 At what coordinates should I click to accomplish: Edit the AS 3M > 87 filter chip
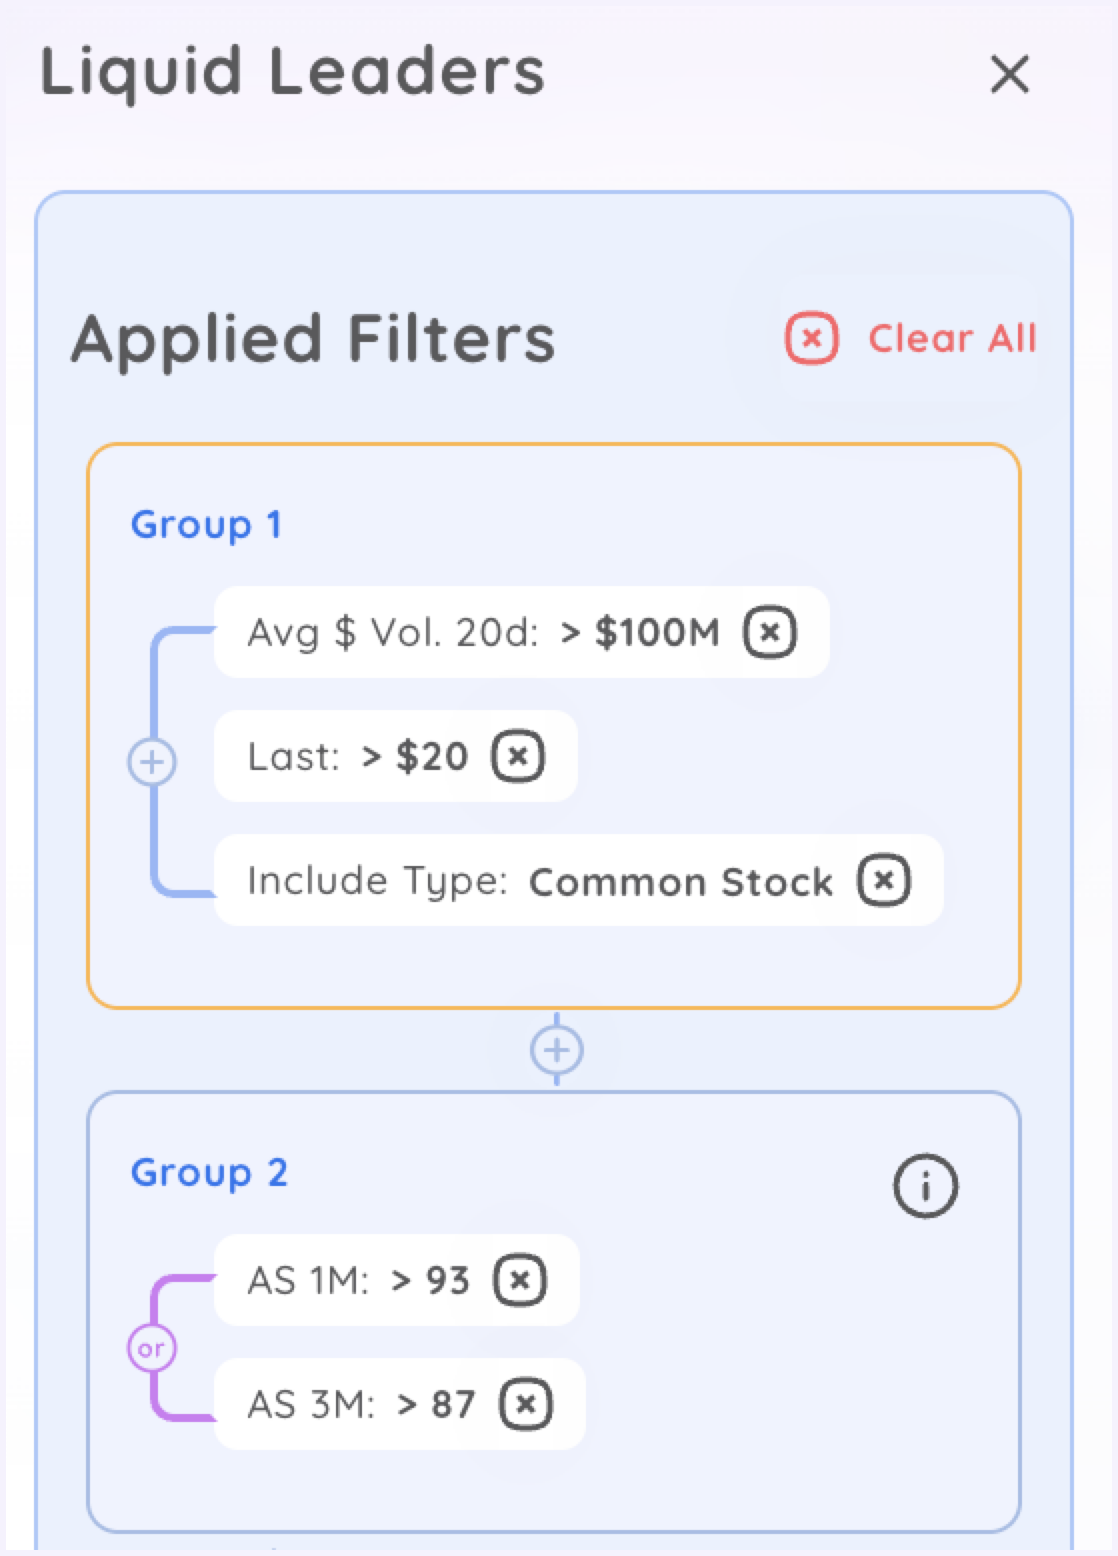coord(360,1404)
